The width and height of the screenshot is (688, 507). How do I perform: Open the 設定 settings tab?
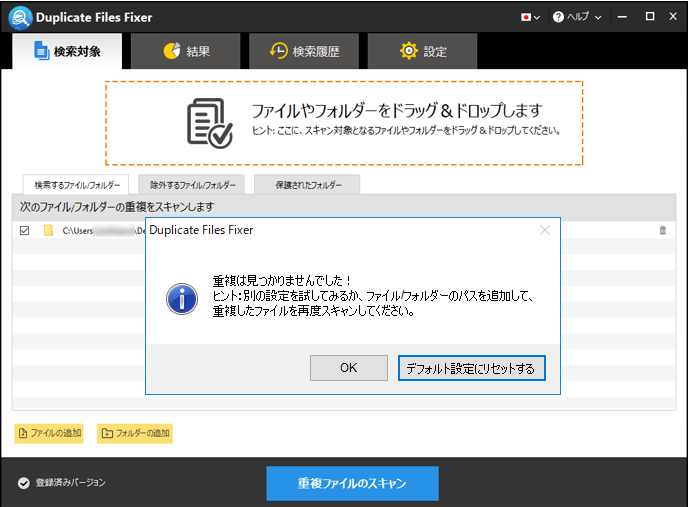coord(423,51)
